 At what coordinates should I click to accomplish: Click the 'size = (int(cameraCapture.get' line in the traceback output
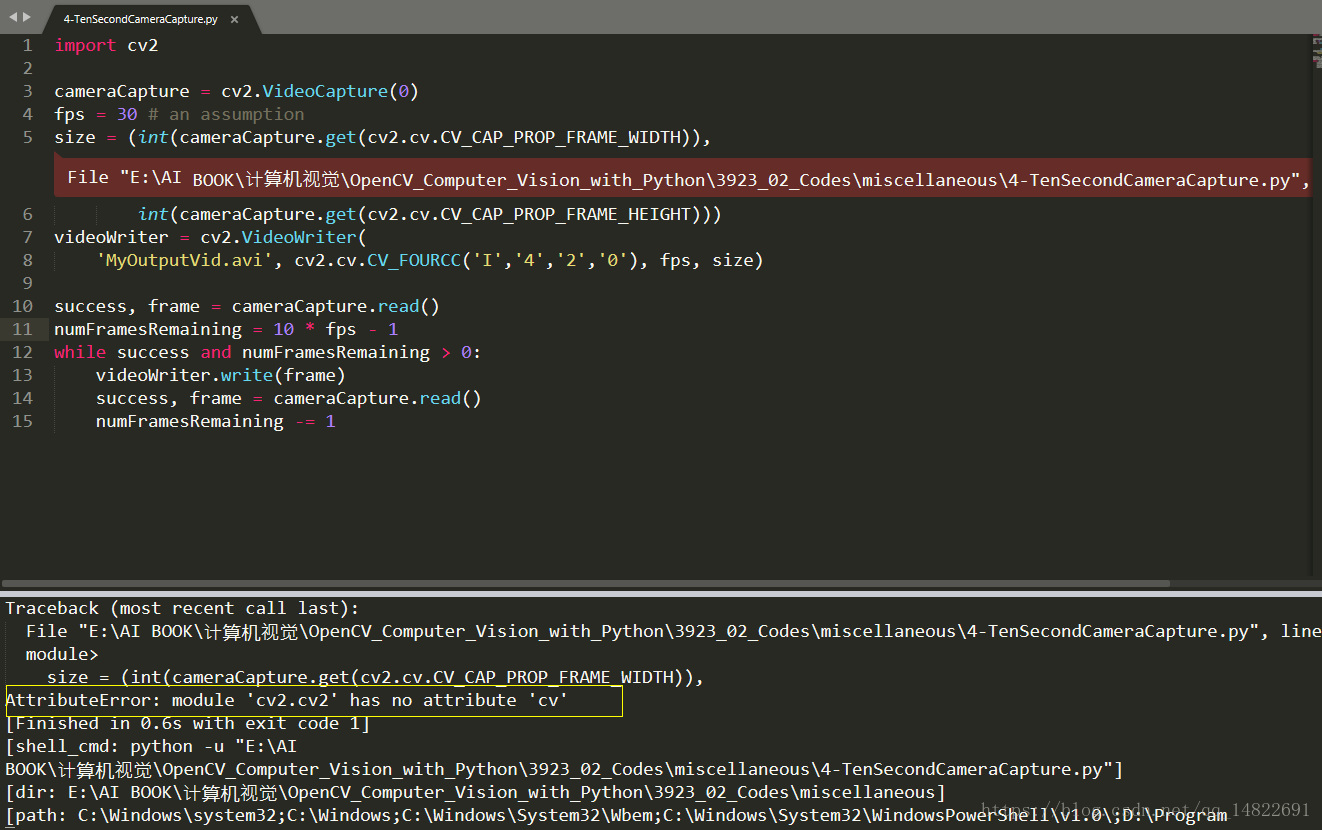point(376,677)
